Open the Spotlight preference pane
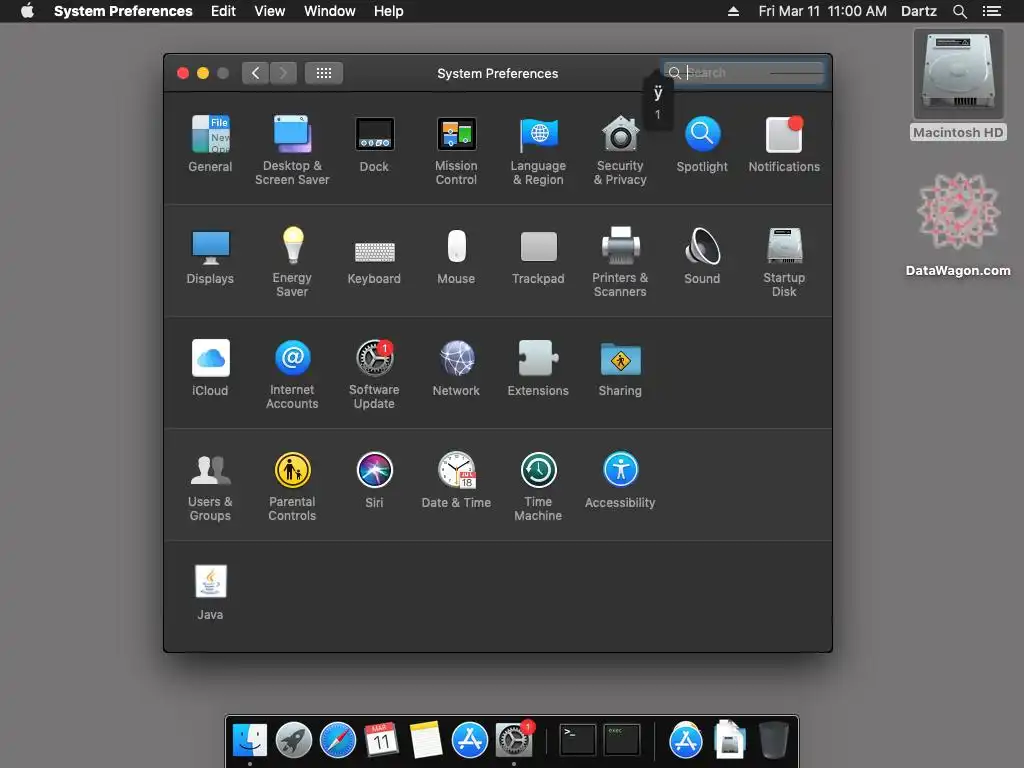Viewport: 1024px width, 768px height. (702, 144)
